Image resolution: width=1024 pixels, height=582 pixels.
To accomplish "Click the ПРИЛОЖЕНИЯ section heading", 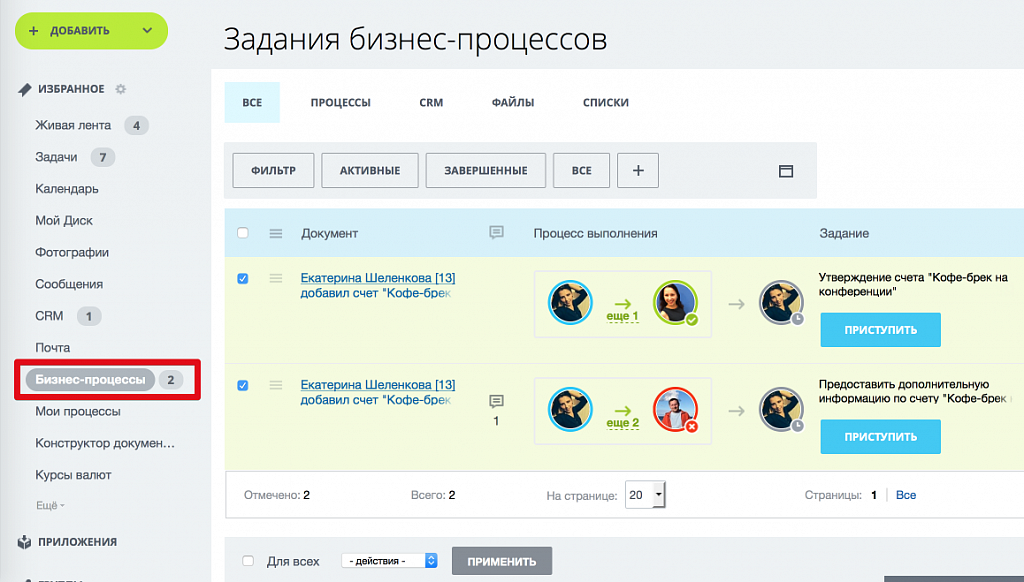I will (77, 542).
